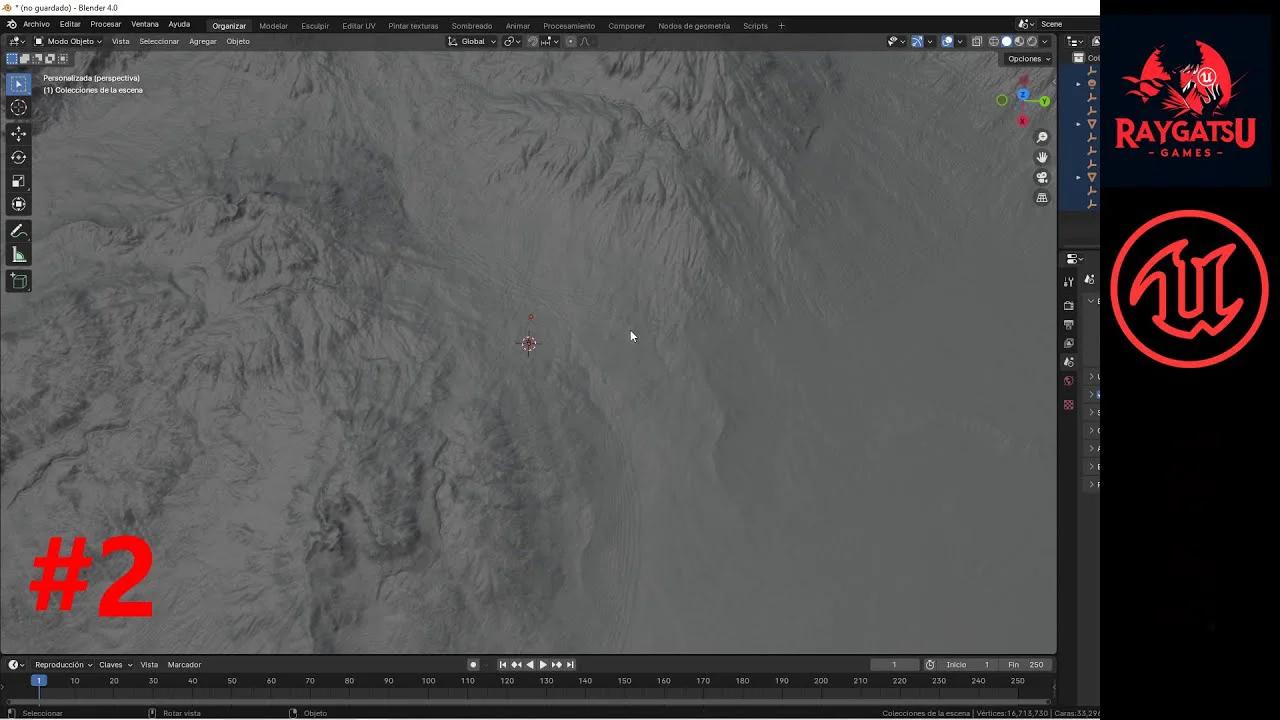The height and width of the screenshot is (720, 1280).
Task: Switch to rendered shading mode
Action: tap(1032, 41)
